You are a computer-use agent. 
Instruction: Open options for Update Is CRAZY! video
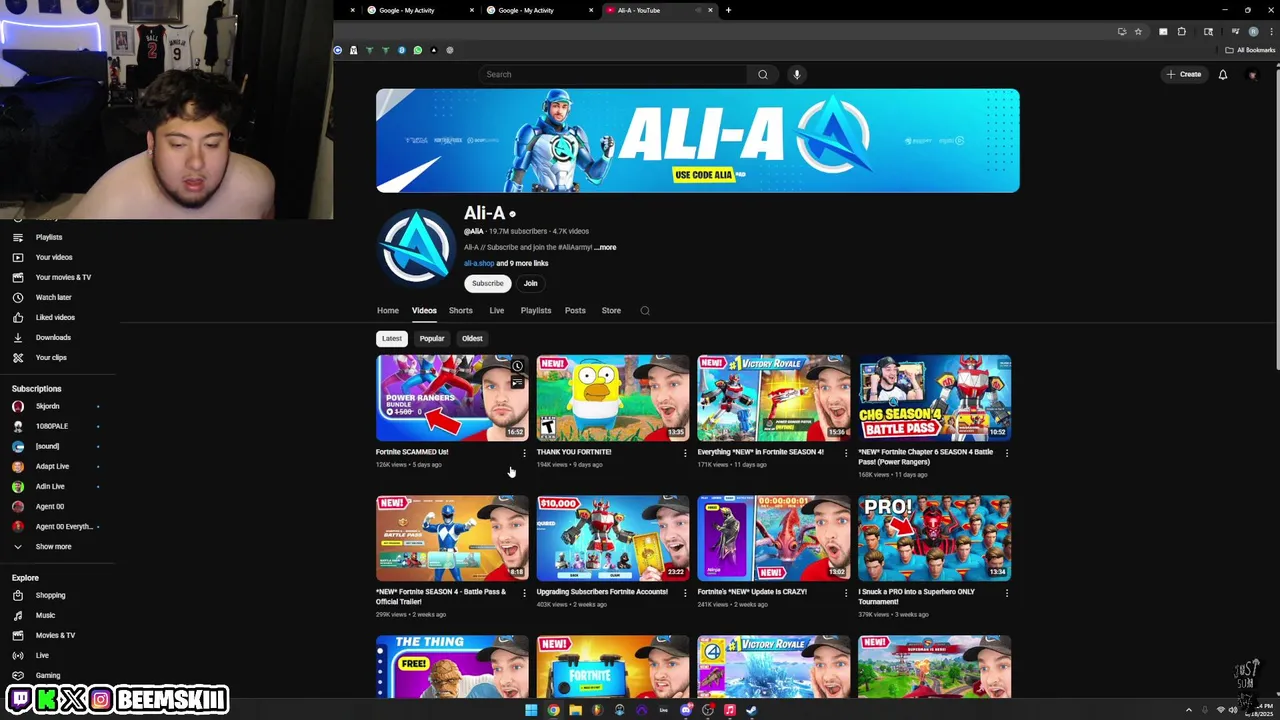[x=845, y=593]
